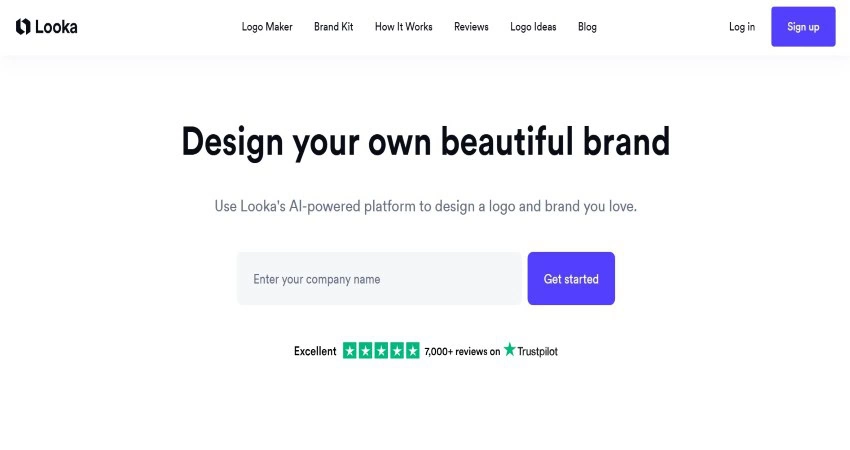Click the Looka wordmark text
The height and width of the screenshot is (450, 850).
coord(56,27)
